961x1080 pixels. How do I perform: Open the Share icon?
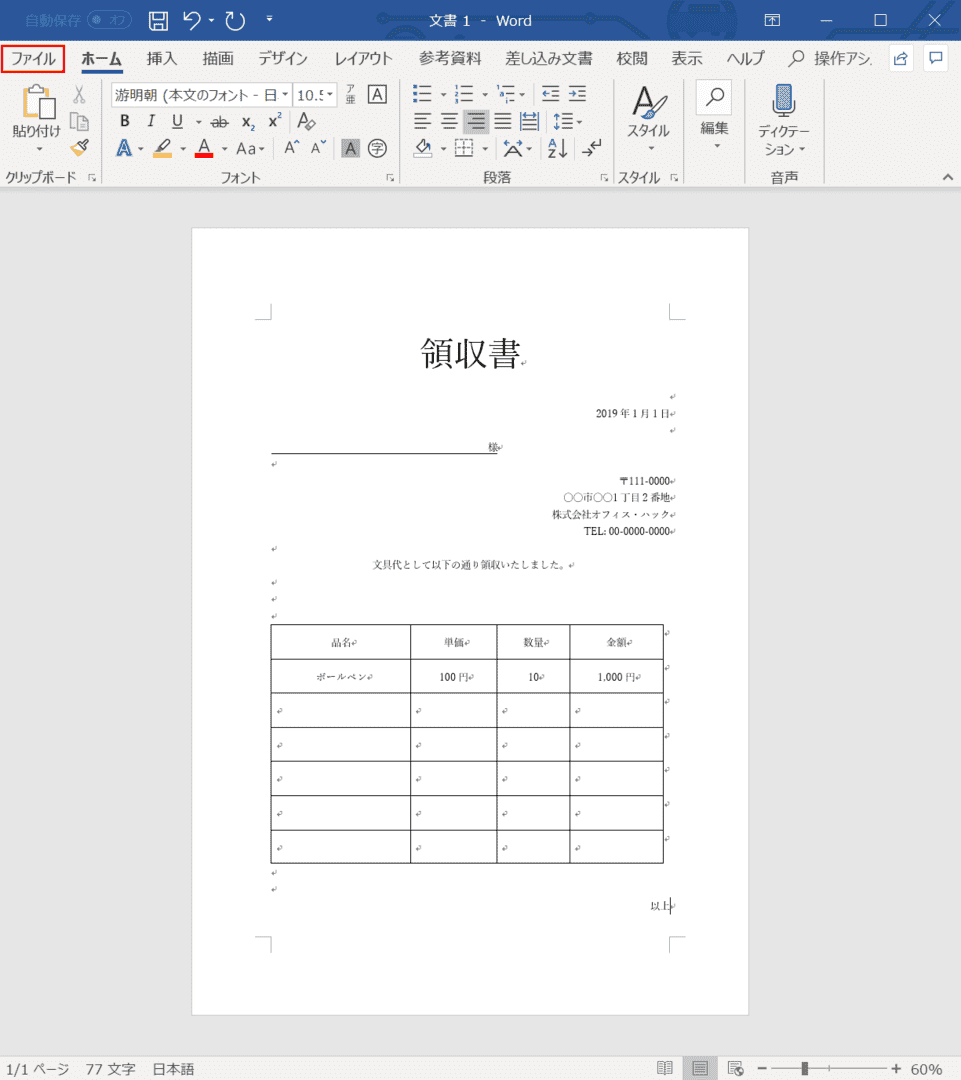click(900, 59)
